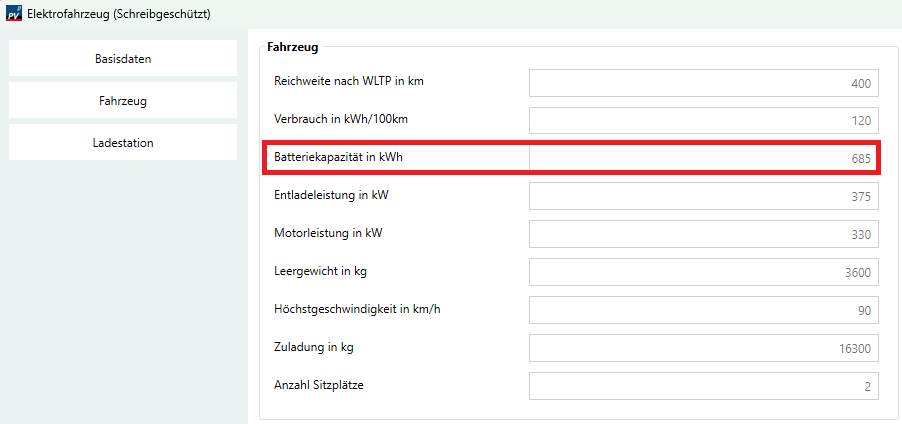Click the 'Zuladung in kg' label text

[x=314, y=347]
